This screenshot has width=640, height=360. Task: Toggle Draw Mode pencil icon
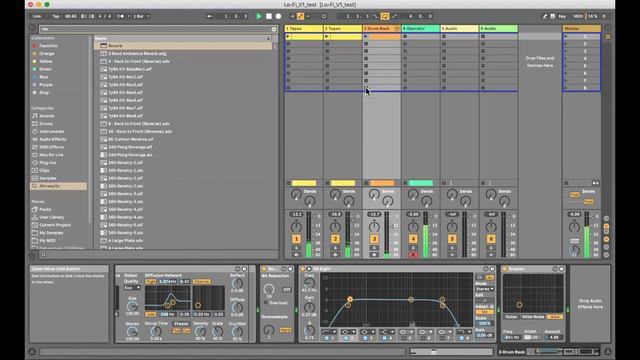click(544, 16)
